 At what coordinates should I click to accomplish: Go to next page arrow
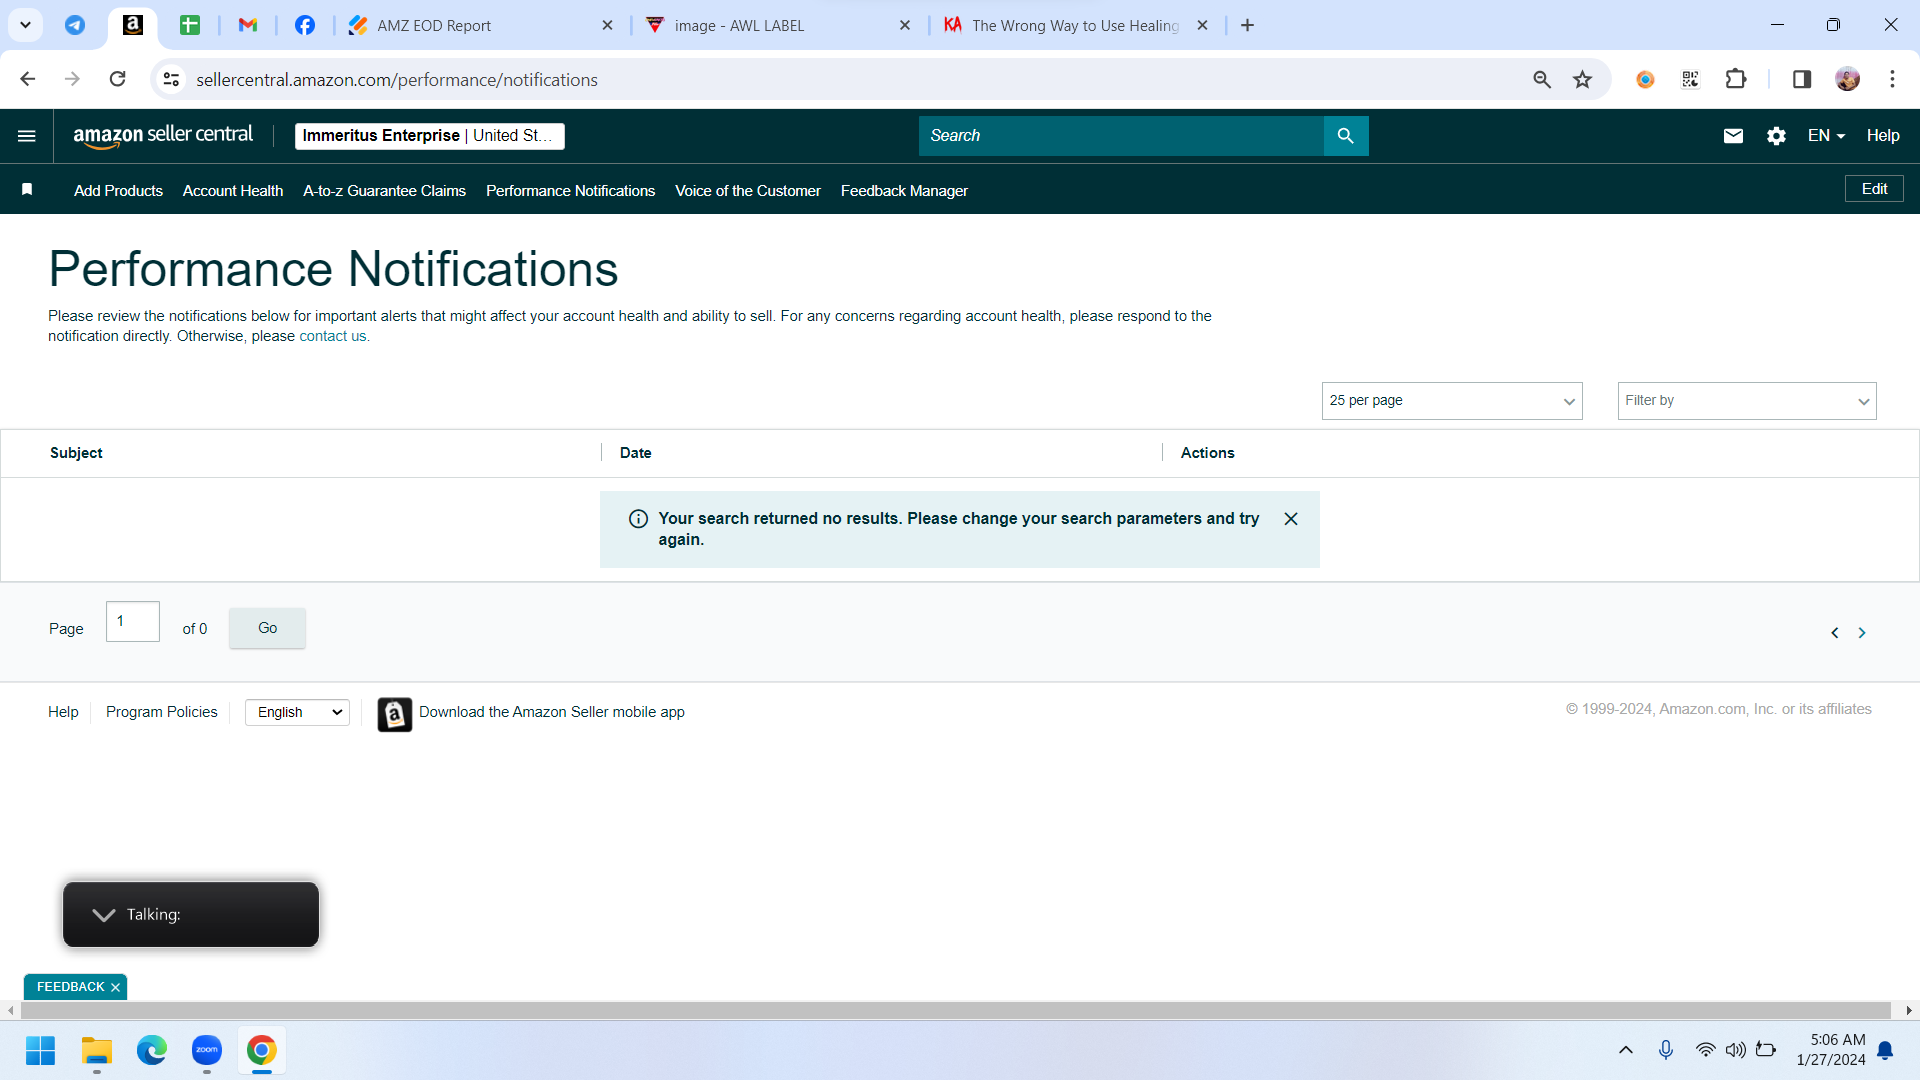[x=1862, y=633]
